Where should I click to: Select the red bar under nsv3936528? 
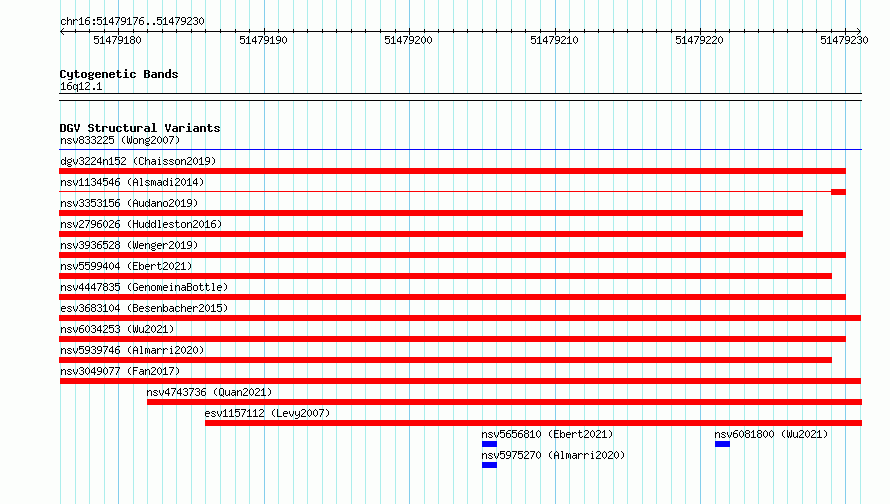coord(452,255)
